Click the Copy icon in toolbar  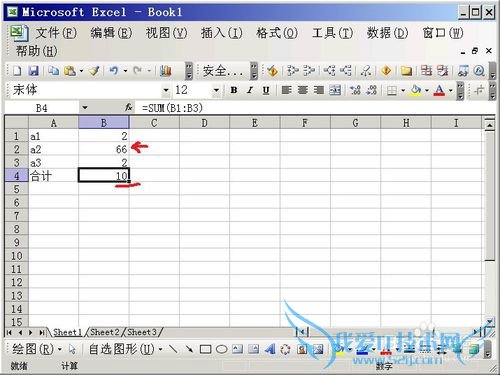tap(53, 71)
